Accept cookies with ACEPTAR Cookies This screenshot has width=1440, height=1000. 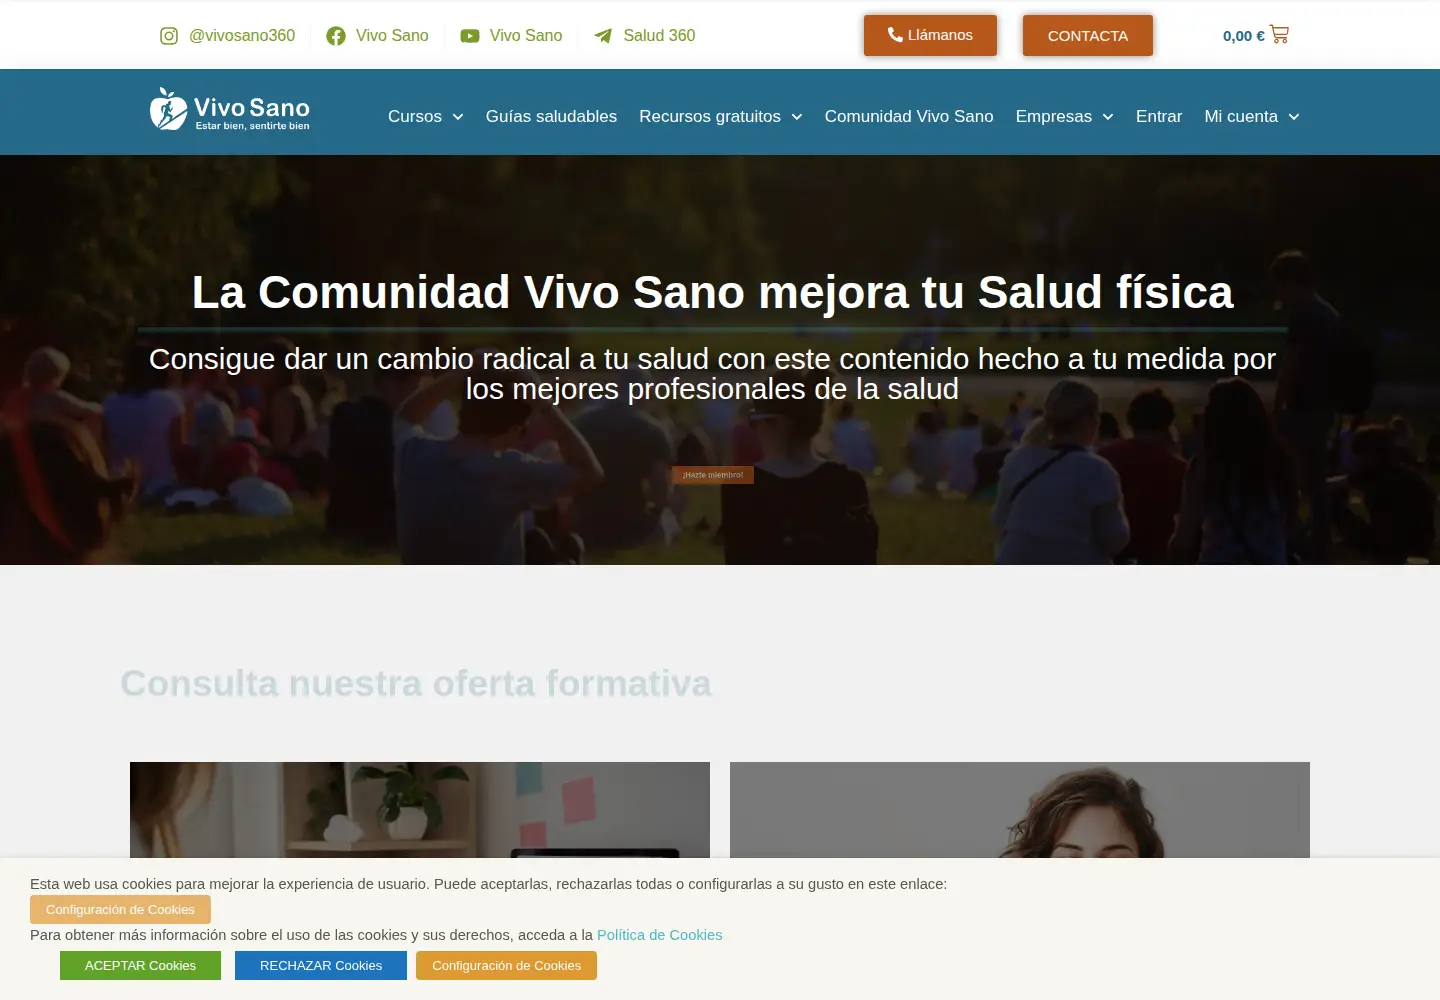pos(140,966)
